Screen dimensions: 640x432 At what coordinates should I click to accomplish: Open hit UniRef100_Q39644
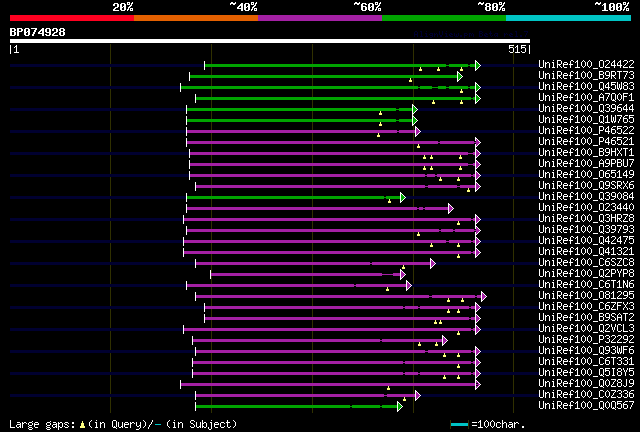coord(586,109)
